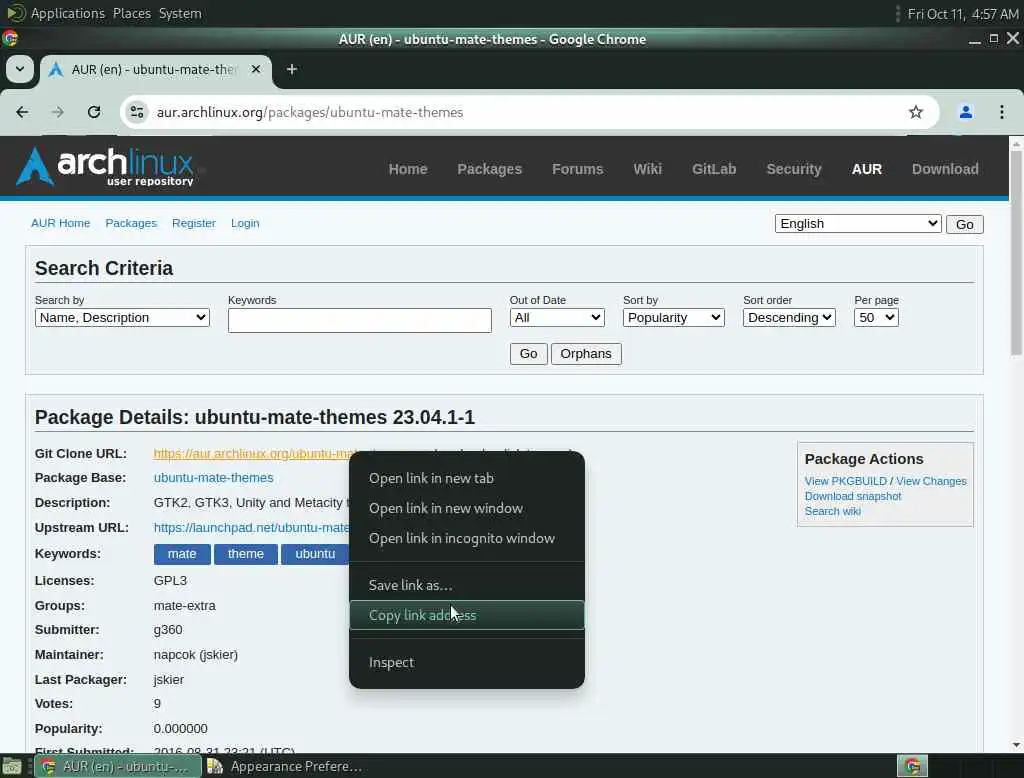The image size is (1024, 778).
Task: Select the AUR Chrome window in taskbar
Action: coord(118,766)
